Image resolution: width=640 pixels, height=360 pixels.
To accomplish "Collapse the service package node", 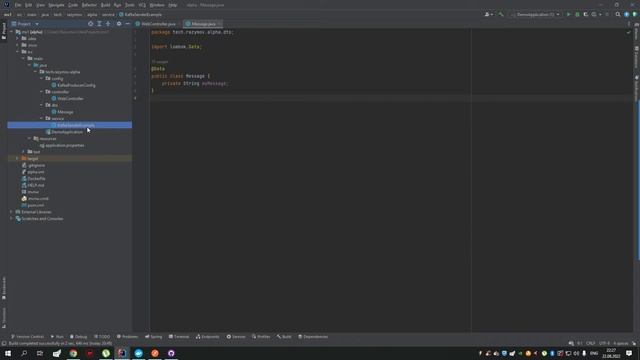I will 42,118.
